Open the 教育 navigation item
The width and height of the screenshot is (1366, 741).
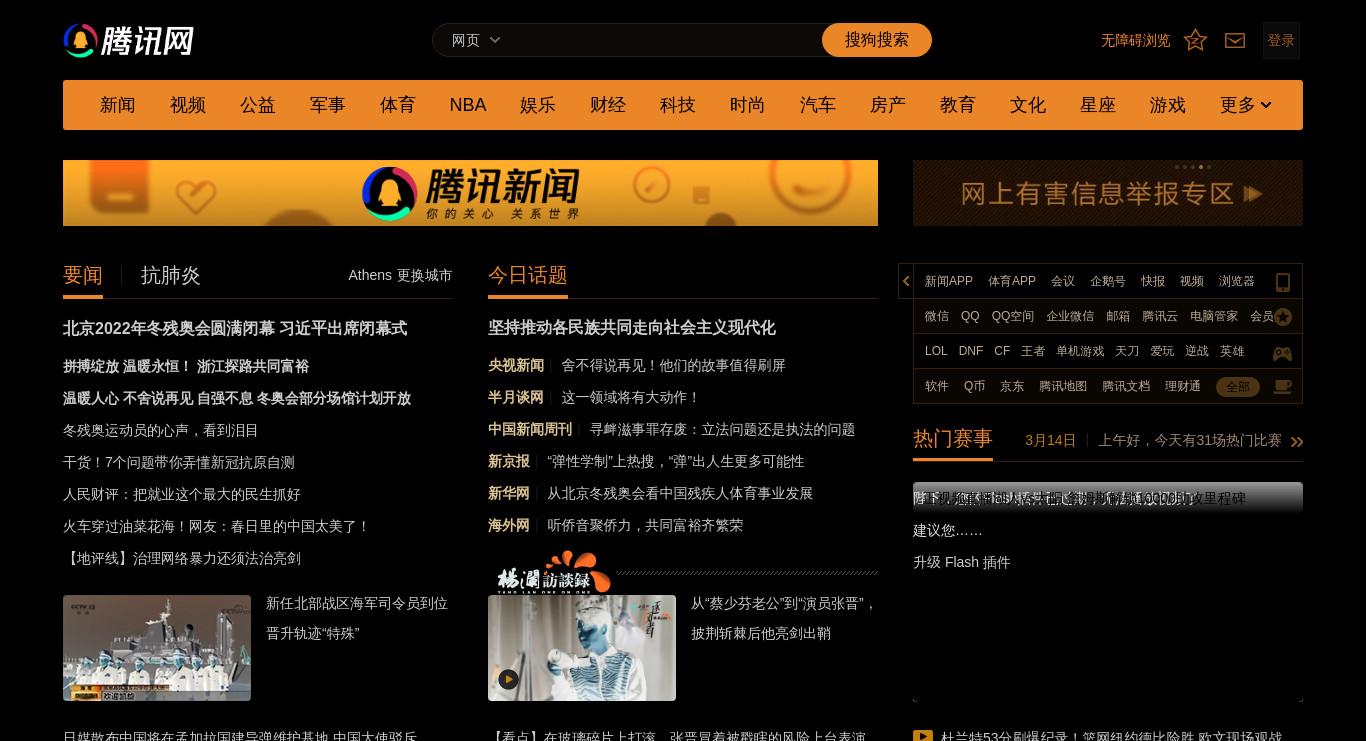(x=958, y=105)
